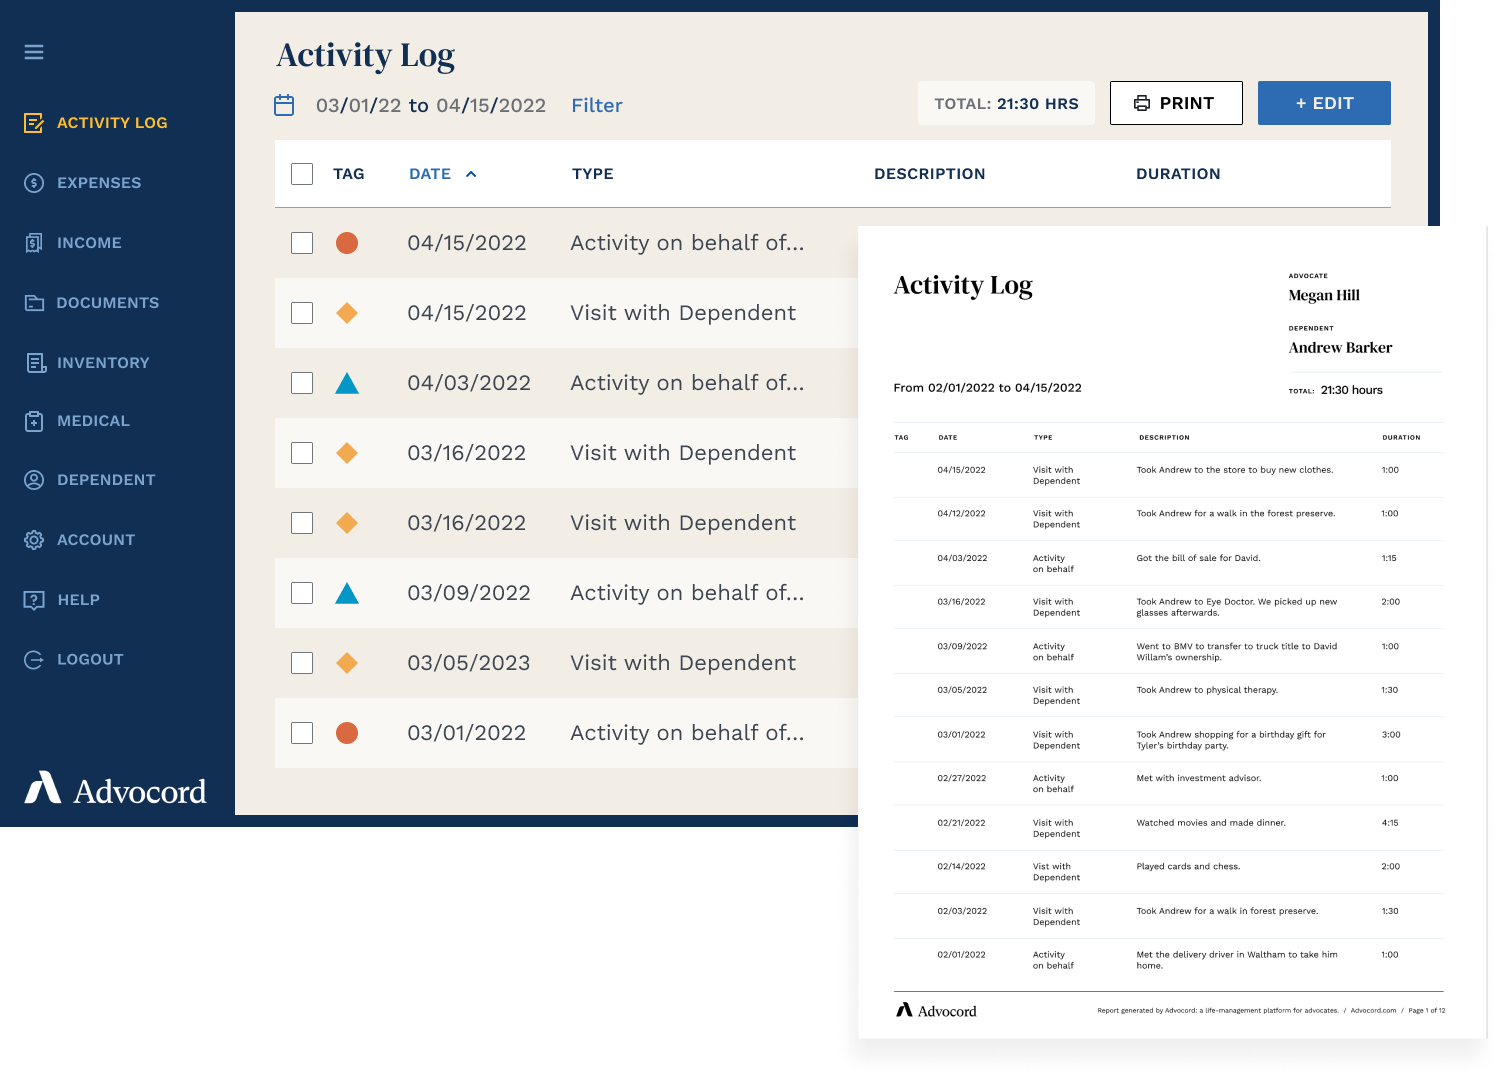Open the hamburger menu icon
Image resolution: width=1502 pixels, height=1079 pixels.
(34, 52)
